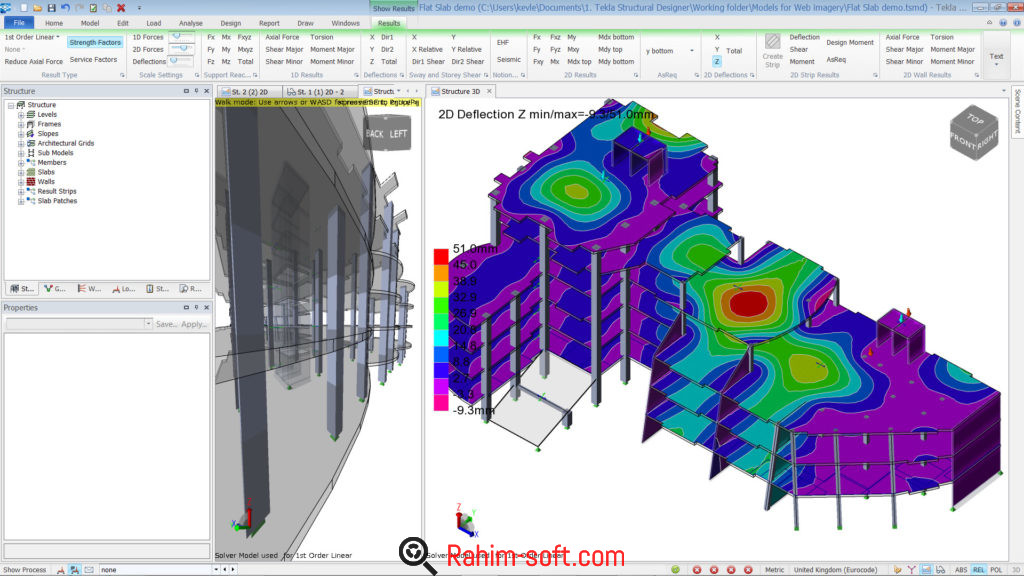Image resolution: width=1024 pixels, height=576 pixels.
Task: Click the New document icon in quick access toolbar
Action: [x=24, y=8]
